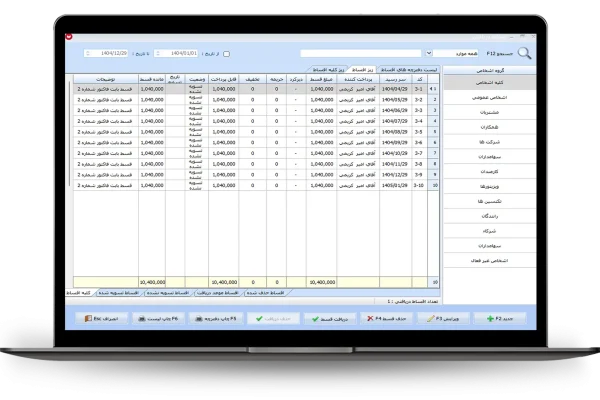Toggle the from-date filter checkbox
600x400 pixels.
226,54
